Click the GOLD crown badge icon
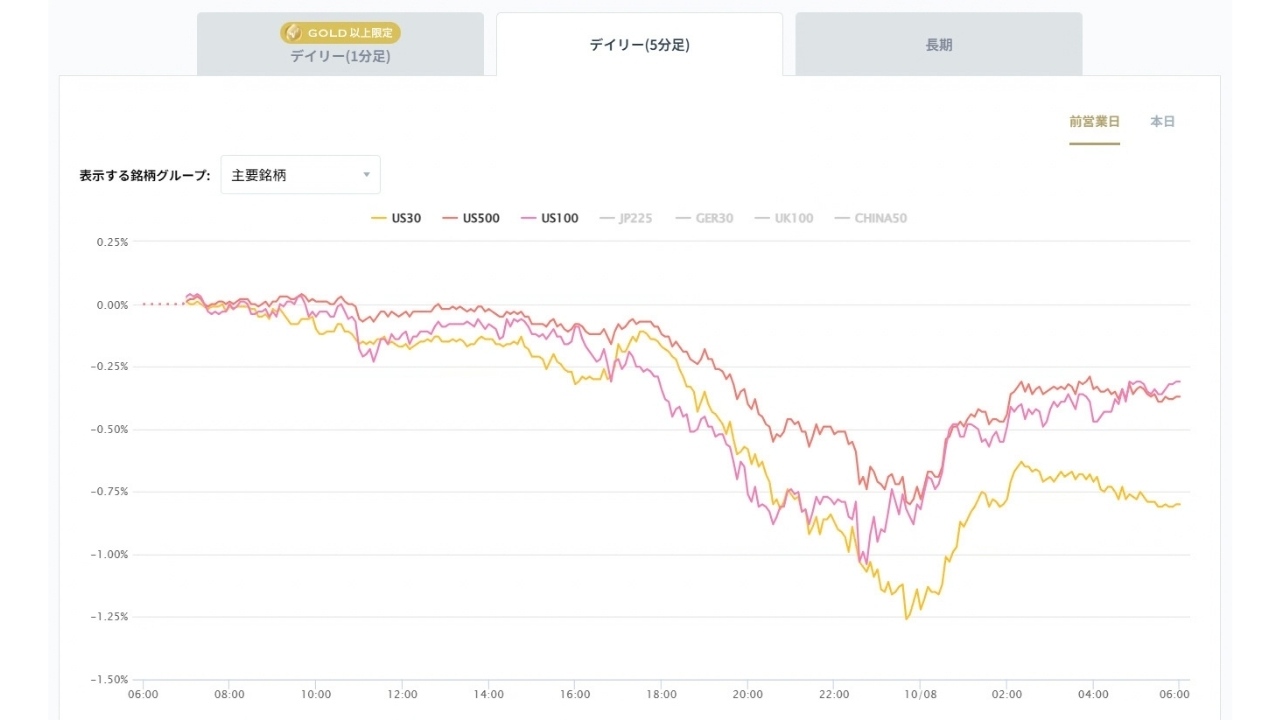Image resolution: width=1280 pixels, height=720 pixels. 293,33
